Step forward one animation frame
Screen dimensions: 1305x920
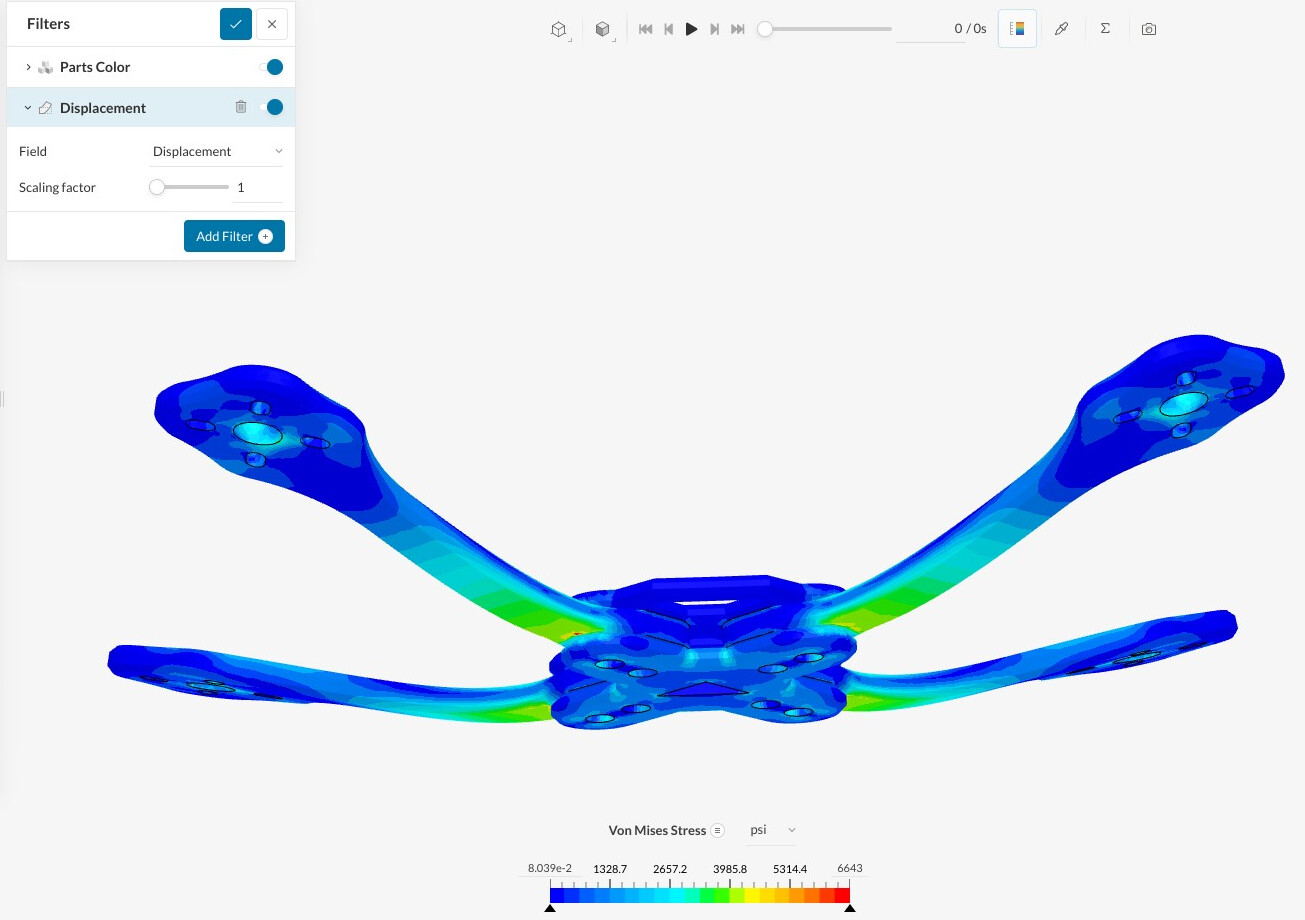(x=714, y=29)
